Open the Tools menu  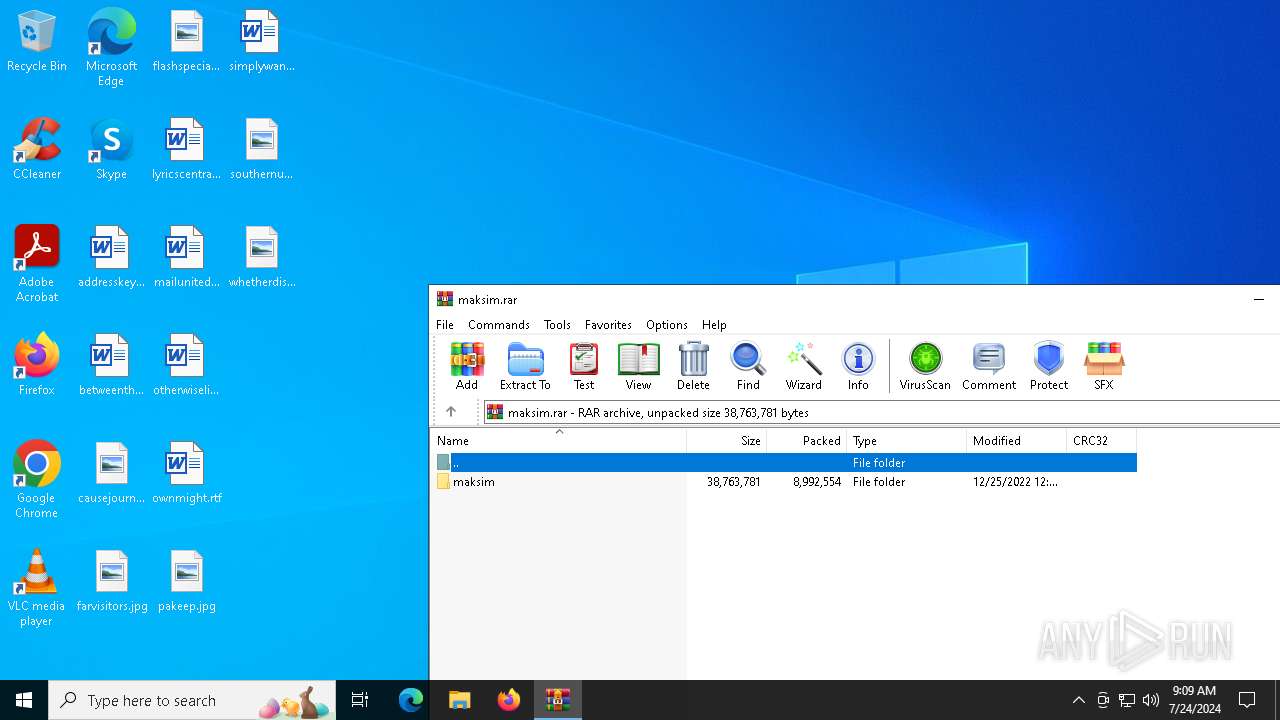point(557,325)
